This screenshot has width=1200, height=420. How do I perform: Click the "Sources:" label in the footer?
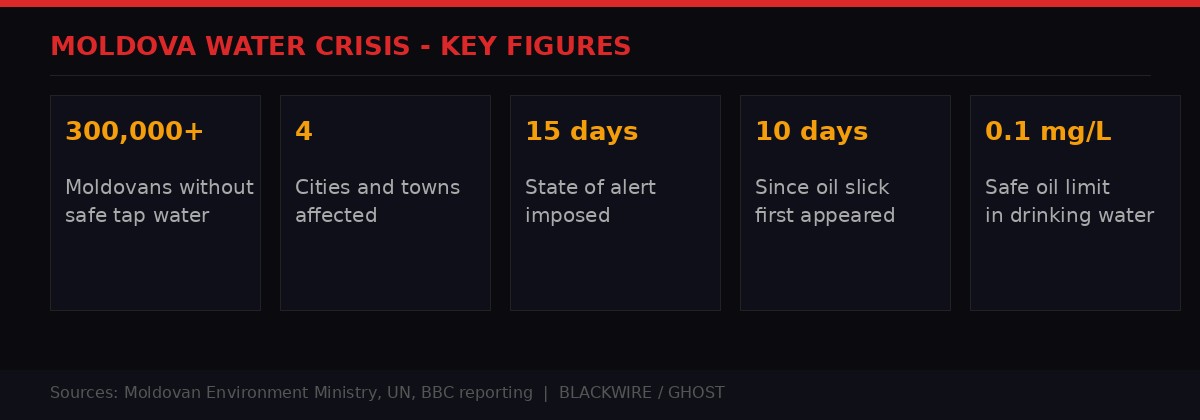coord(84,393)
